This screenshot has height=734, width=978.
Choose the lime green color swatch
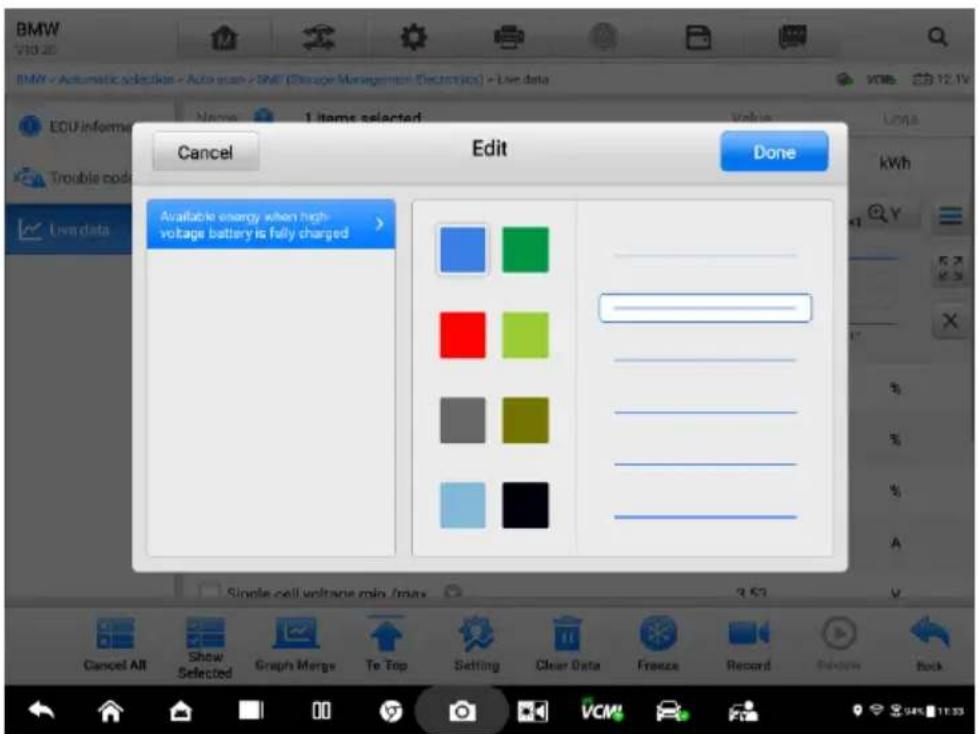click(525, 336)
